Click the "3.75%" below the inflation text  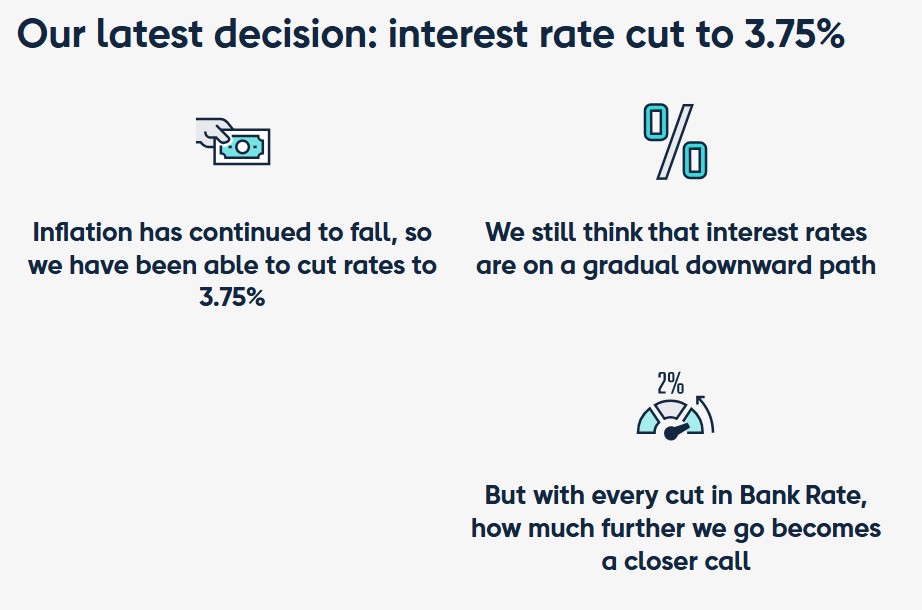[x=232, y=298]
